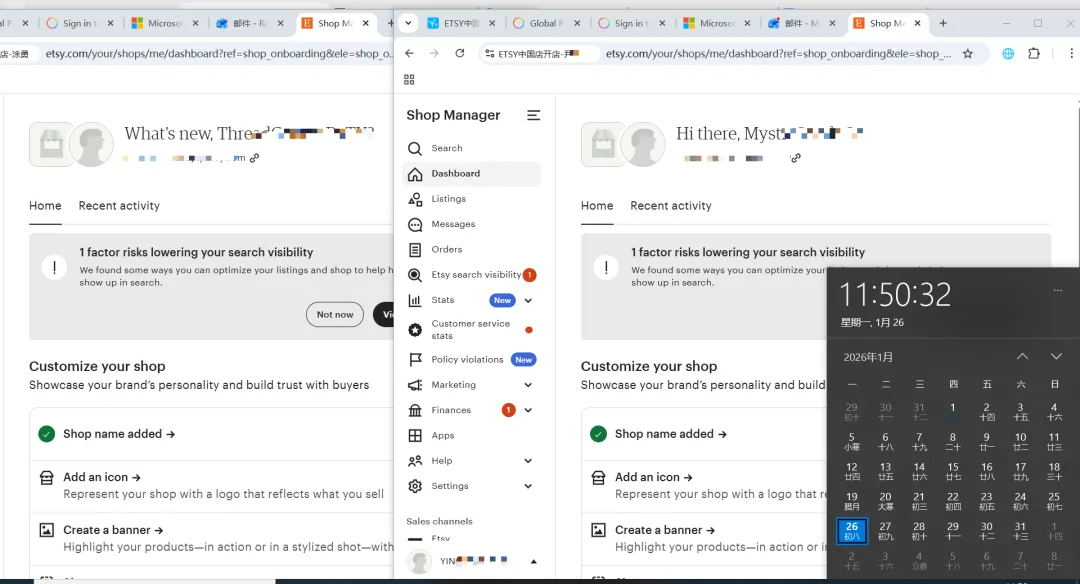
Task: Click 2026年1月 calendar month header
Action: pos(868,357)
